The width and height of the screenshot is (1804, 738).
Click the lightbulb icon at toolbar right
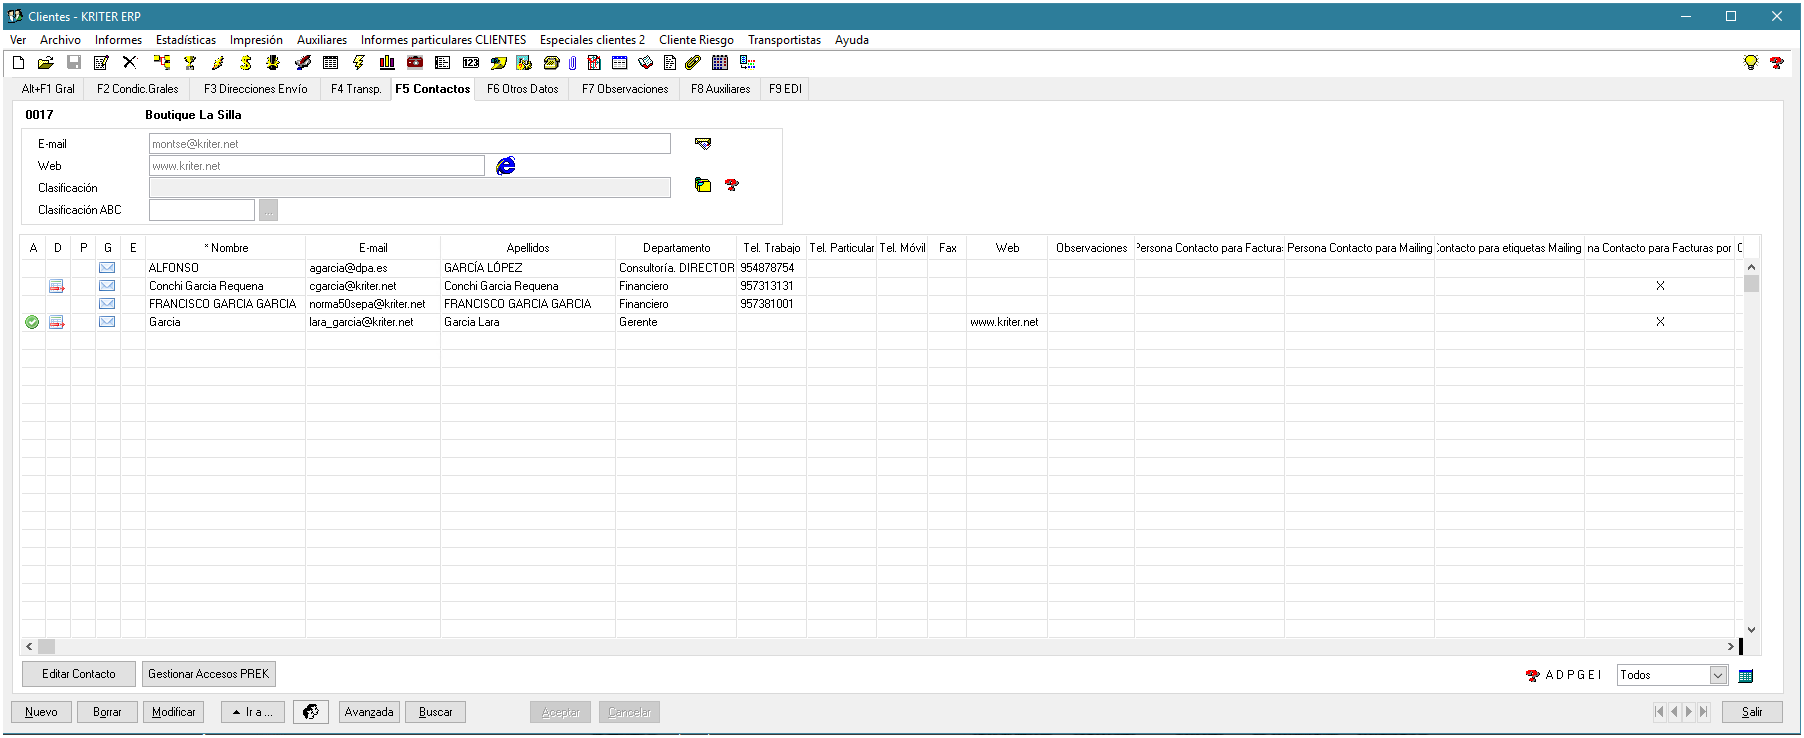(1750, 62)
